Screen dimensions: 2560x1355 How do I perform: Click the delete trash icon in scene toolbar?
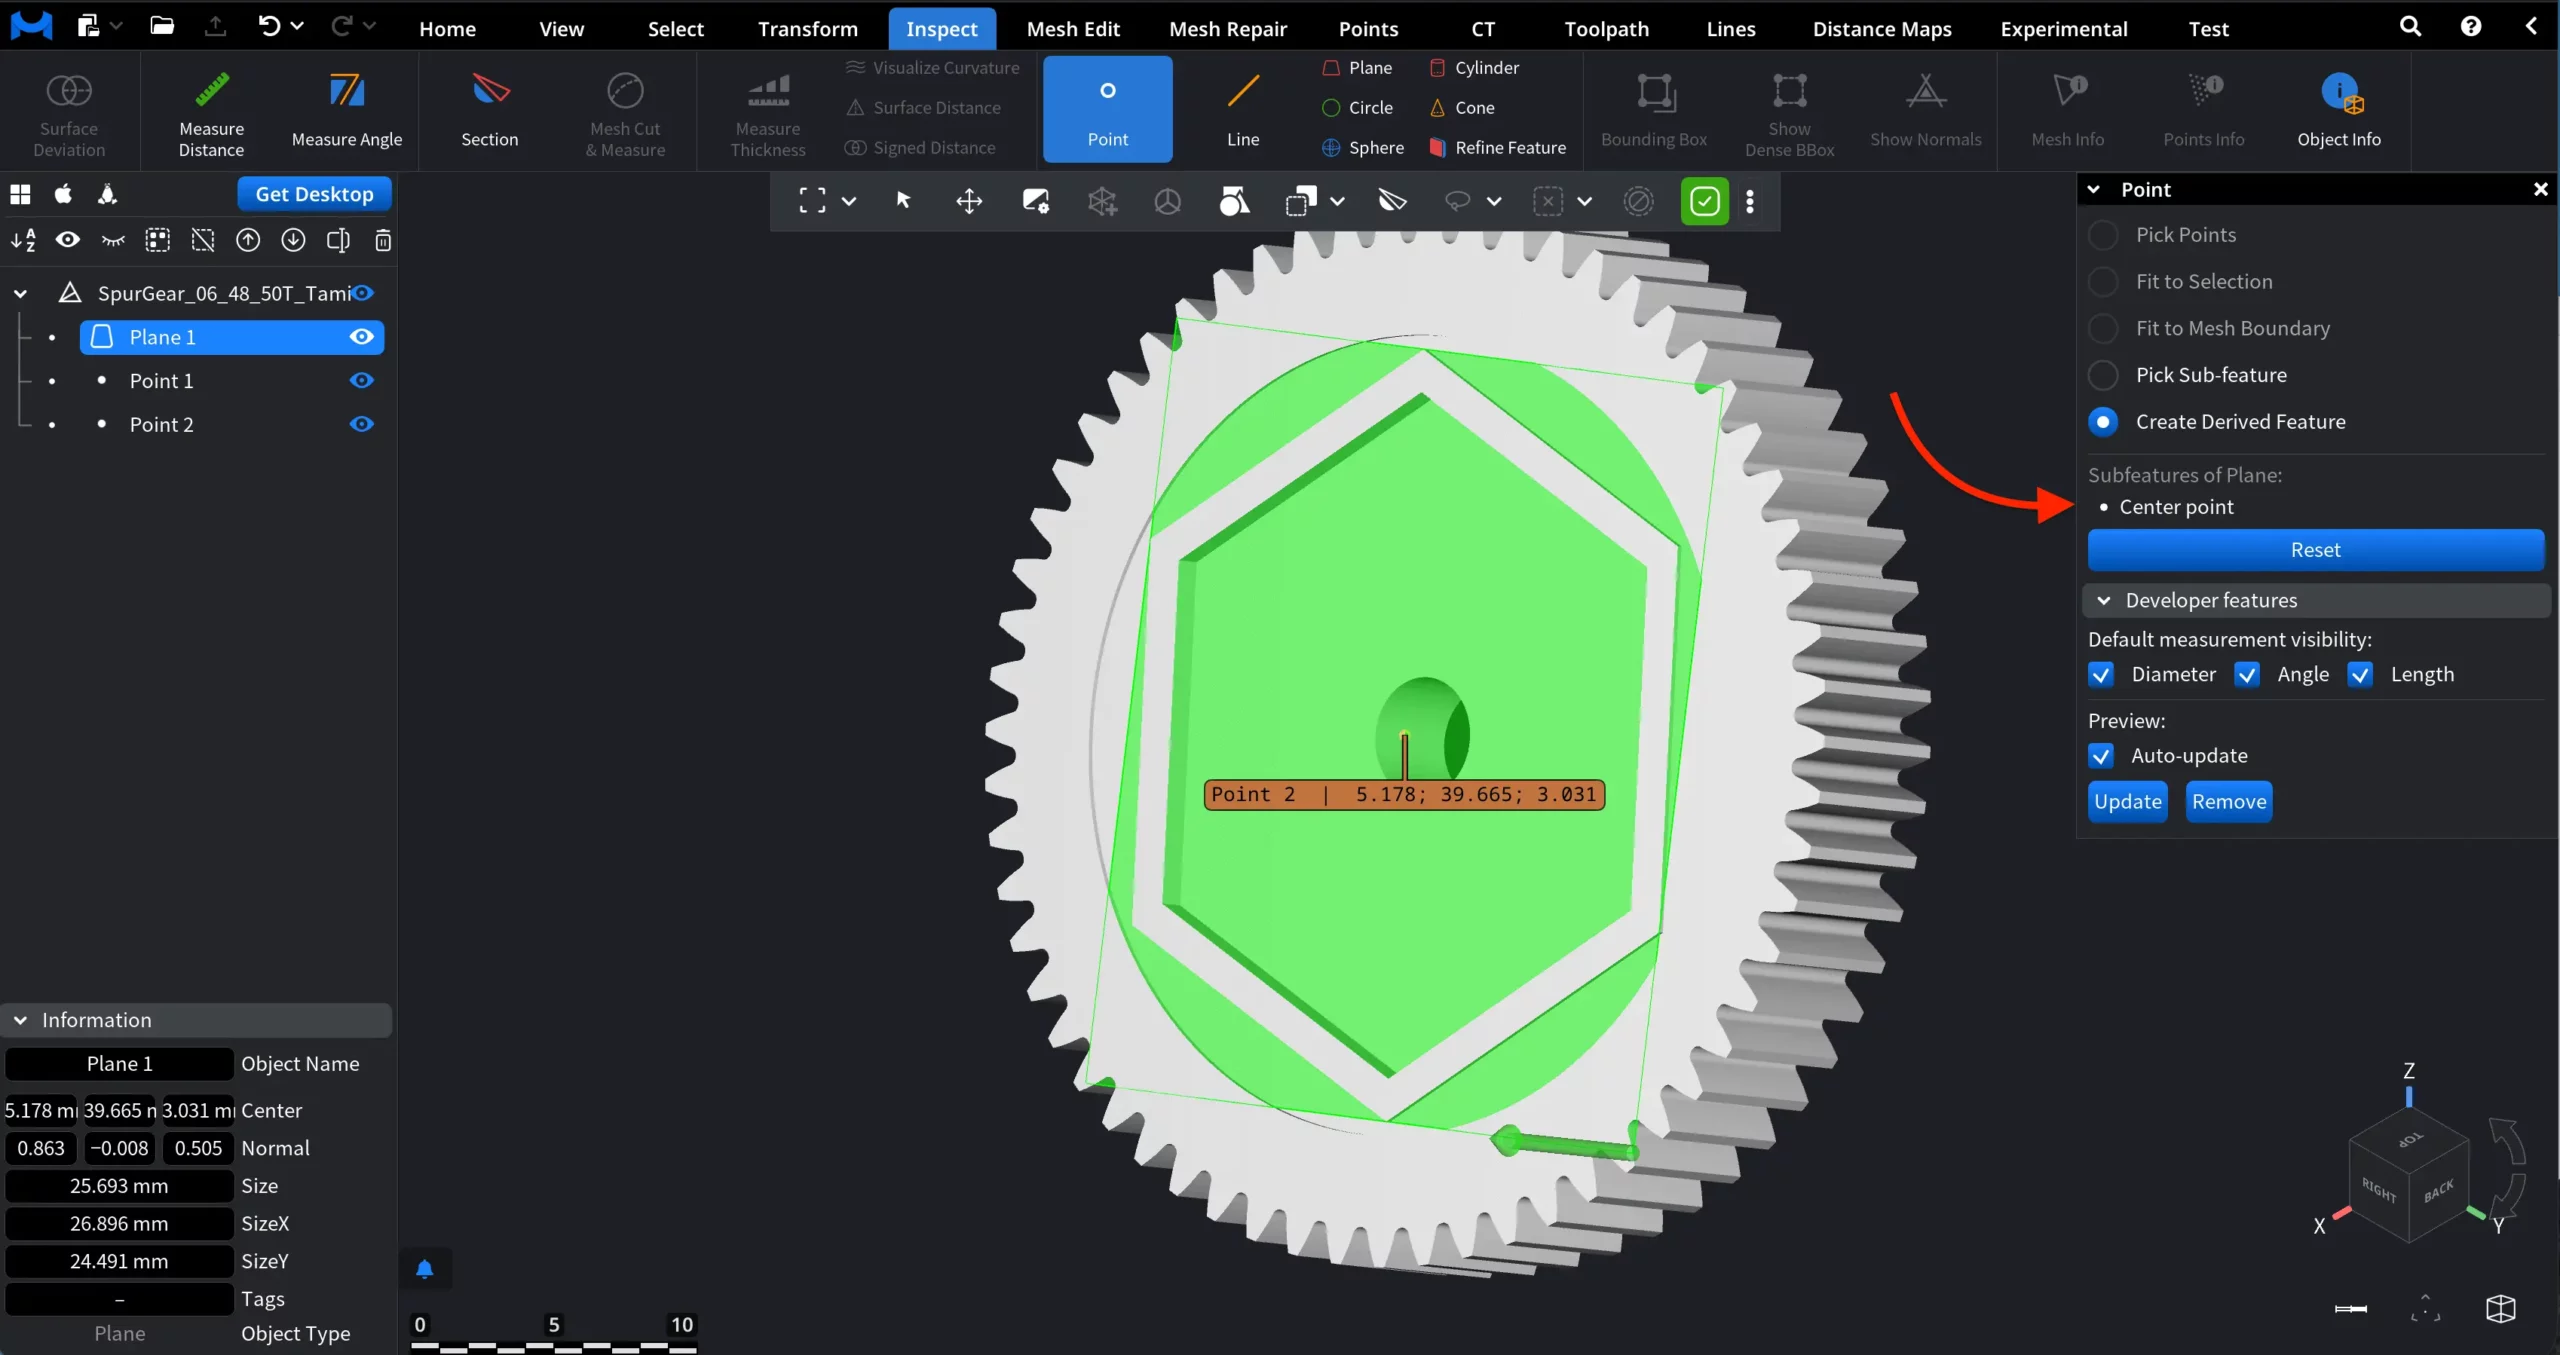[x=383, y=240]
